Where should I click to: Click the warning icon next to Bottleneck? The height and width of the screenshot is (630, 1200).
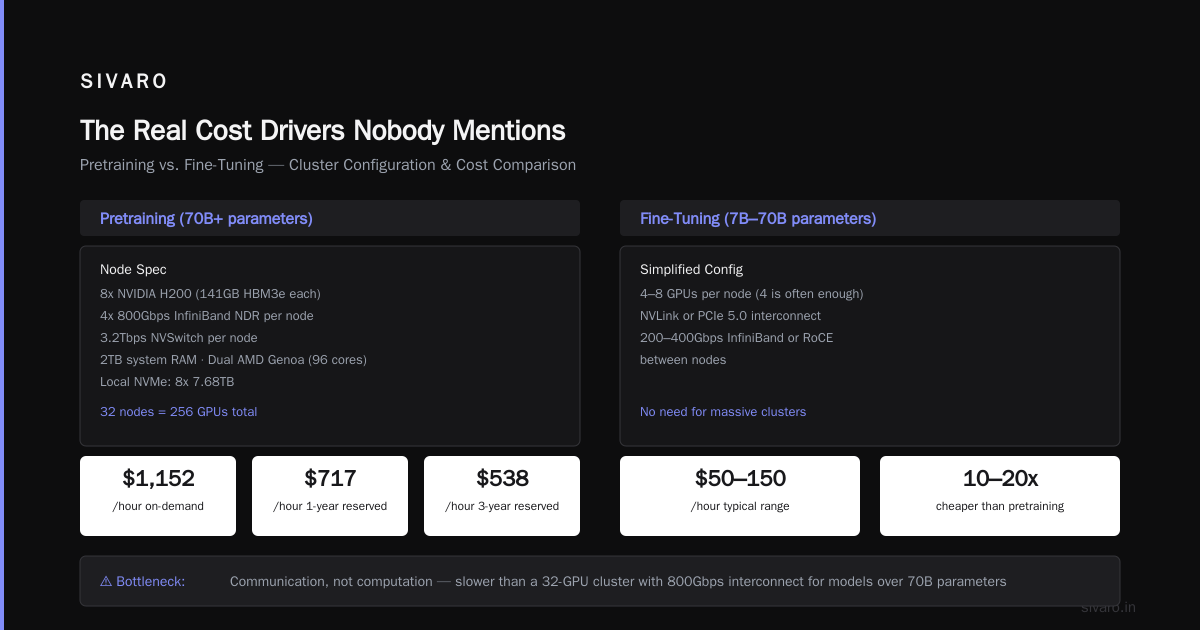[x=106, y=581]
